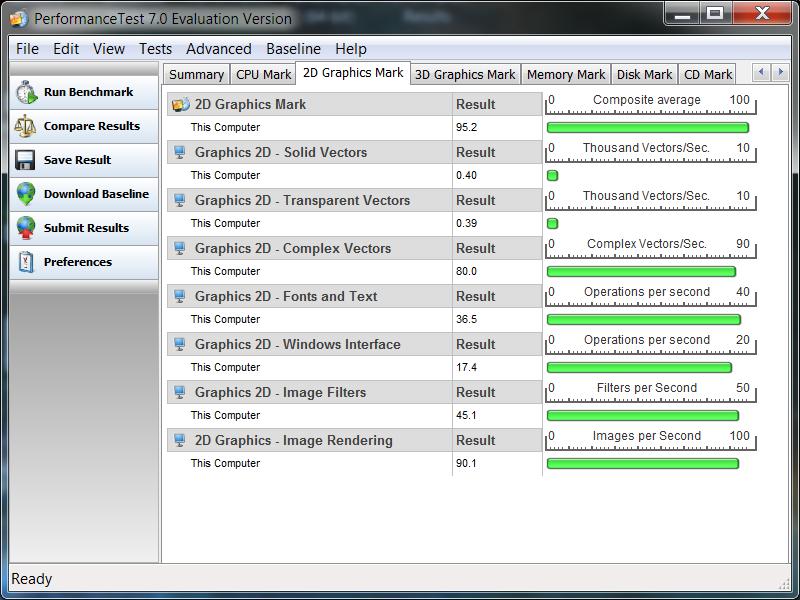Open the Tests menu
Viewport: 800px width, 600px height.
155,49
